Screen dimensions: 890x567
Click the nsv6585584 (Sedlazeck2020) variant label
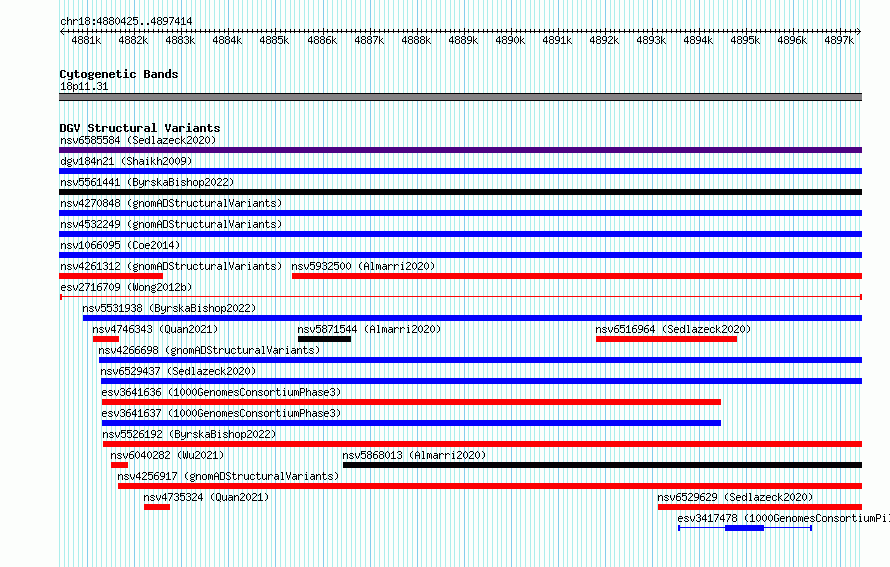click(x=138, y=140)
